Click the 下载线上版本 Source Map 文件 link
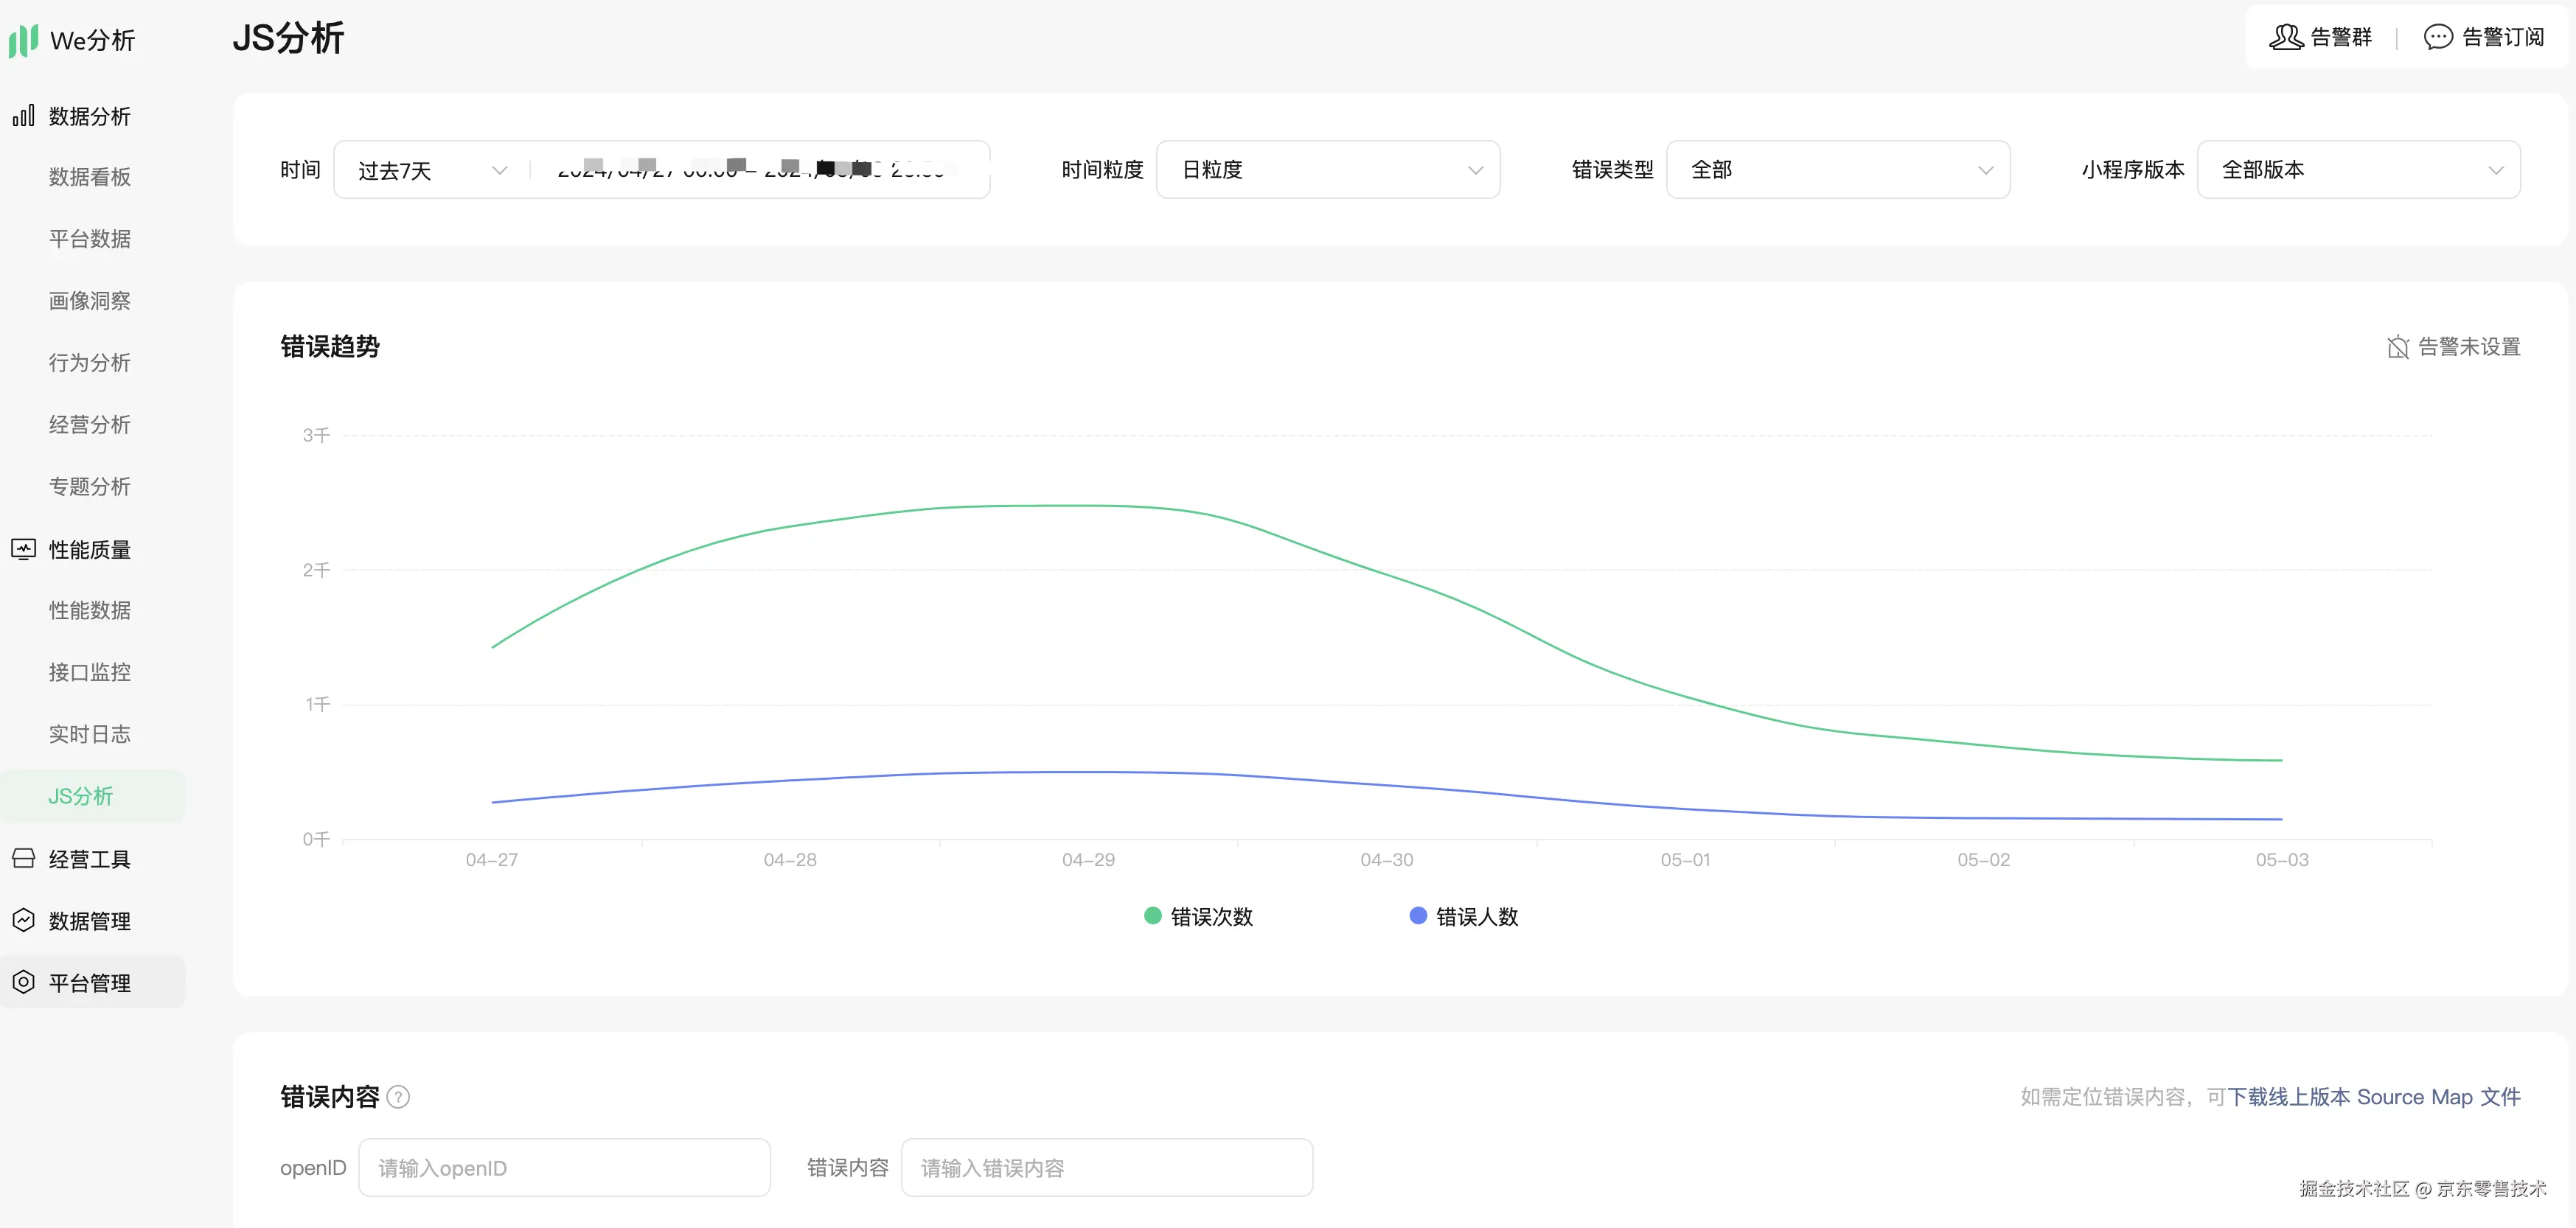The height and width of the screenshot is (1228, 2576). click(x=2373, y=1097)
